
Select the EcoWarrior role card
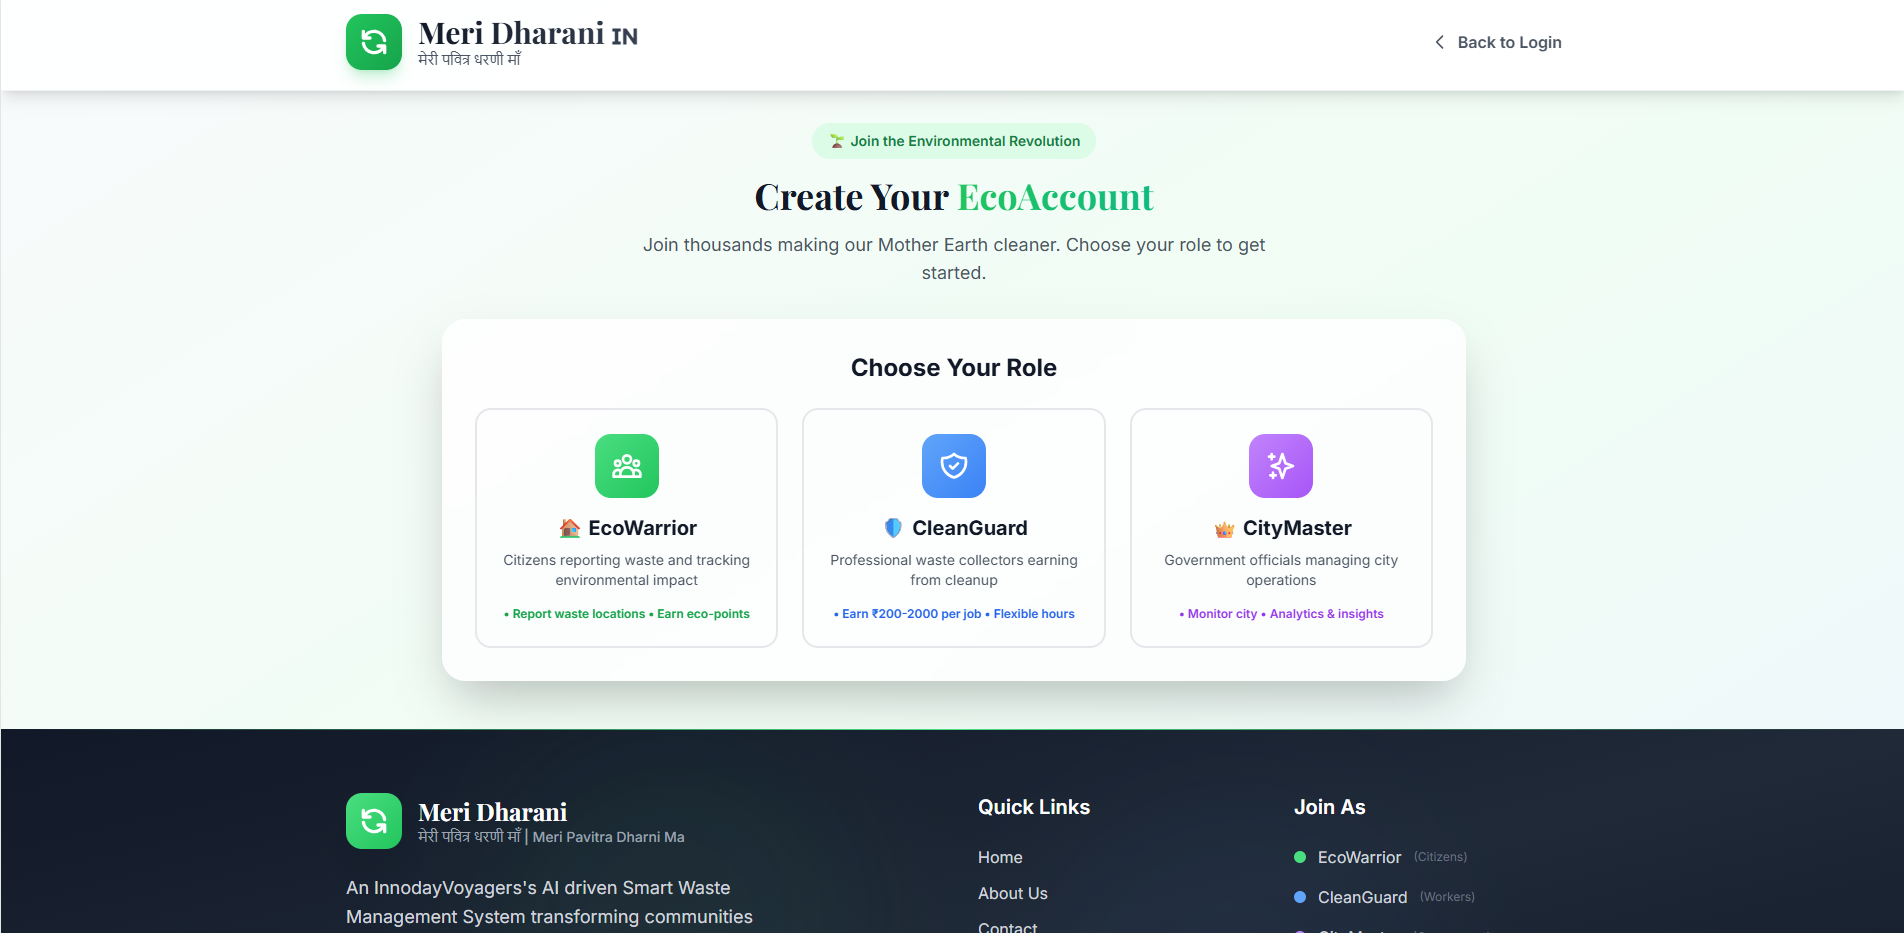pyautogui.click(x=627, y=528)
